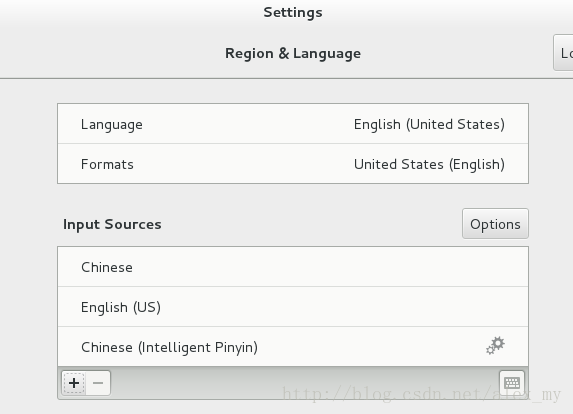Open the Formats setting row
The image size is (573, 414).
(x=293, y=164)
